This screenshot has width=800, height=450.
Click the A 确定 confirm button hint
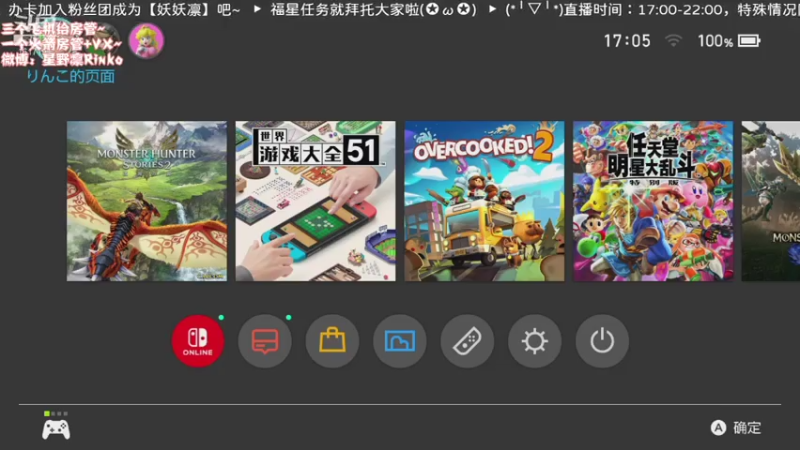736,428
